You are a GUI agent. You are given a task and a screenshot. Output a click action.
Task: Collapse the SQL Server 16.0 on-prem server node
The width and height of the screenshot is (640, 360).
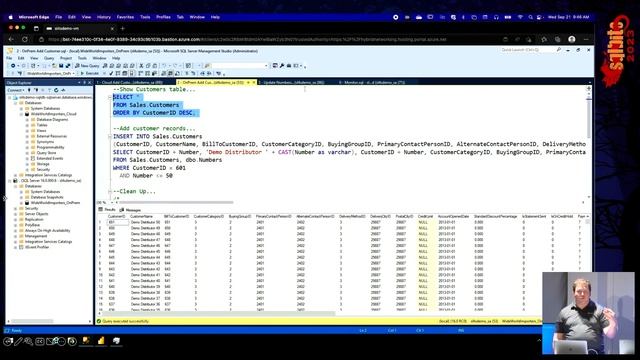(x=10, y=180)
